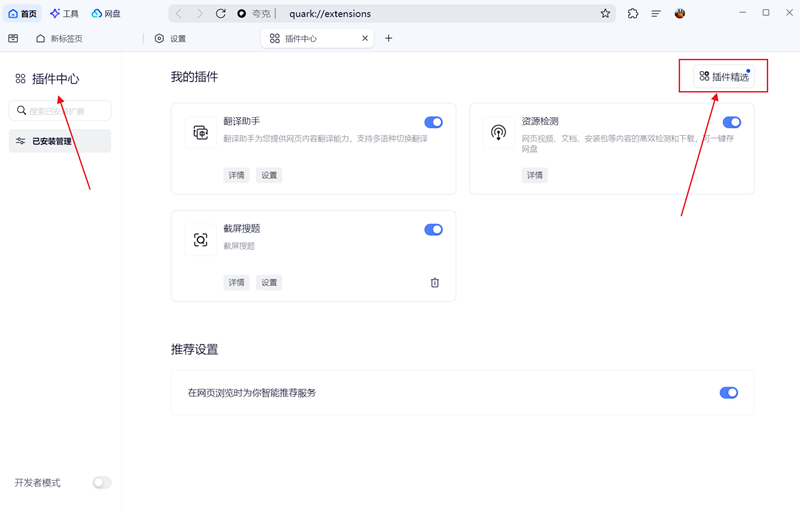Image resolution: width=800 pixels, height=512 pixels.
Task: Open 详情 for 资源检测
Action: [534, 175]
